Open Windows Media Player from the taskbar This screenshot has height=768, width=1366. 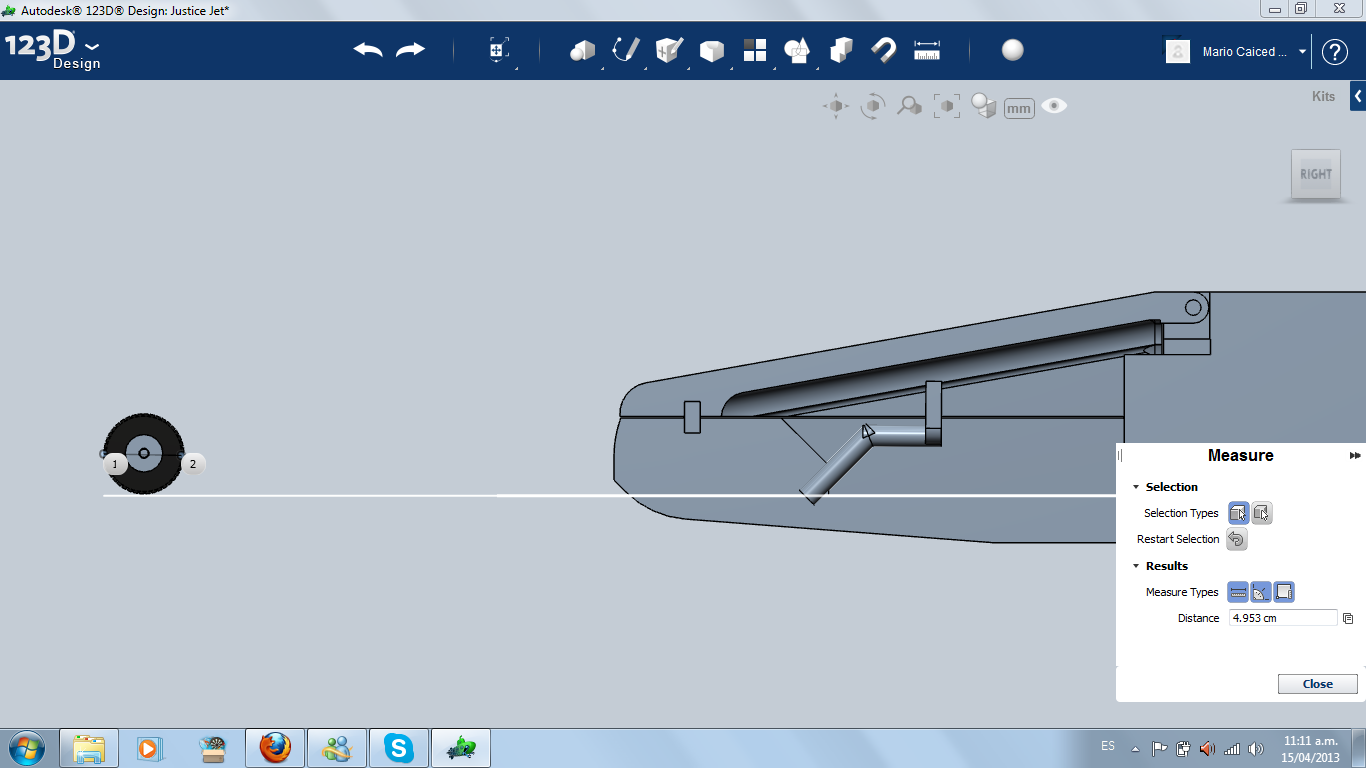point(148,748)
